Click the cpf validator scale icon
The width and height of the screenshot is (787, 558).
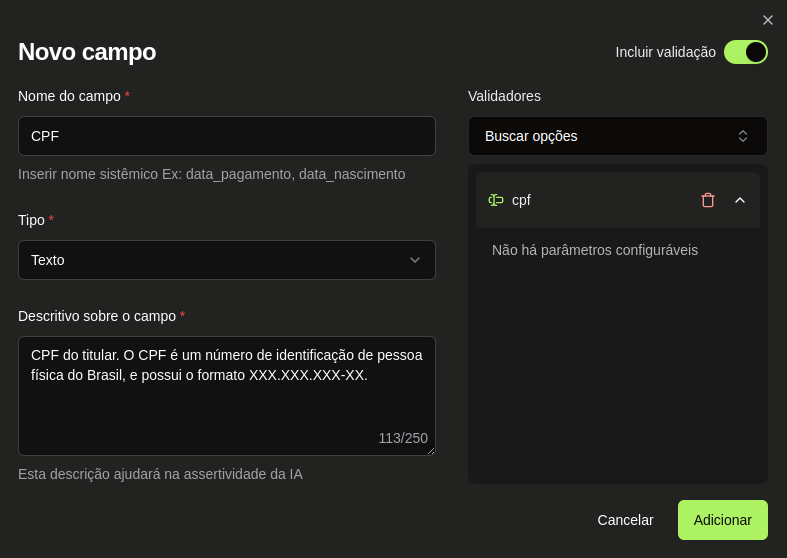[496, 200]
